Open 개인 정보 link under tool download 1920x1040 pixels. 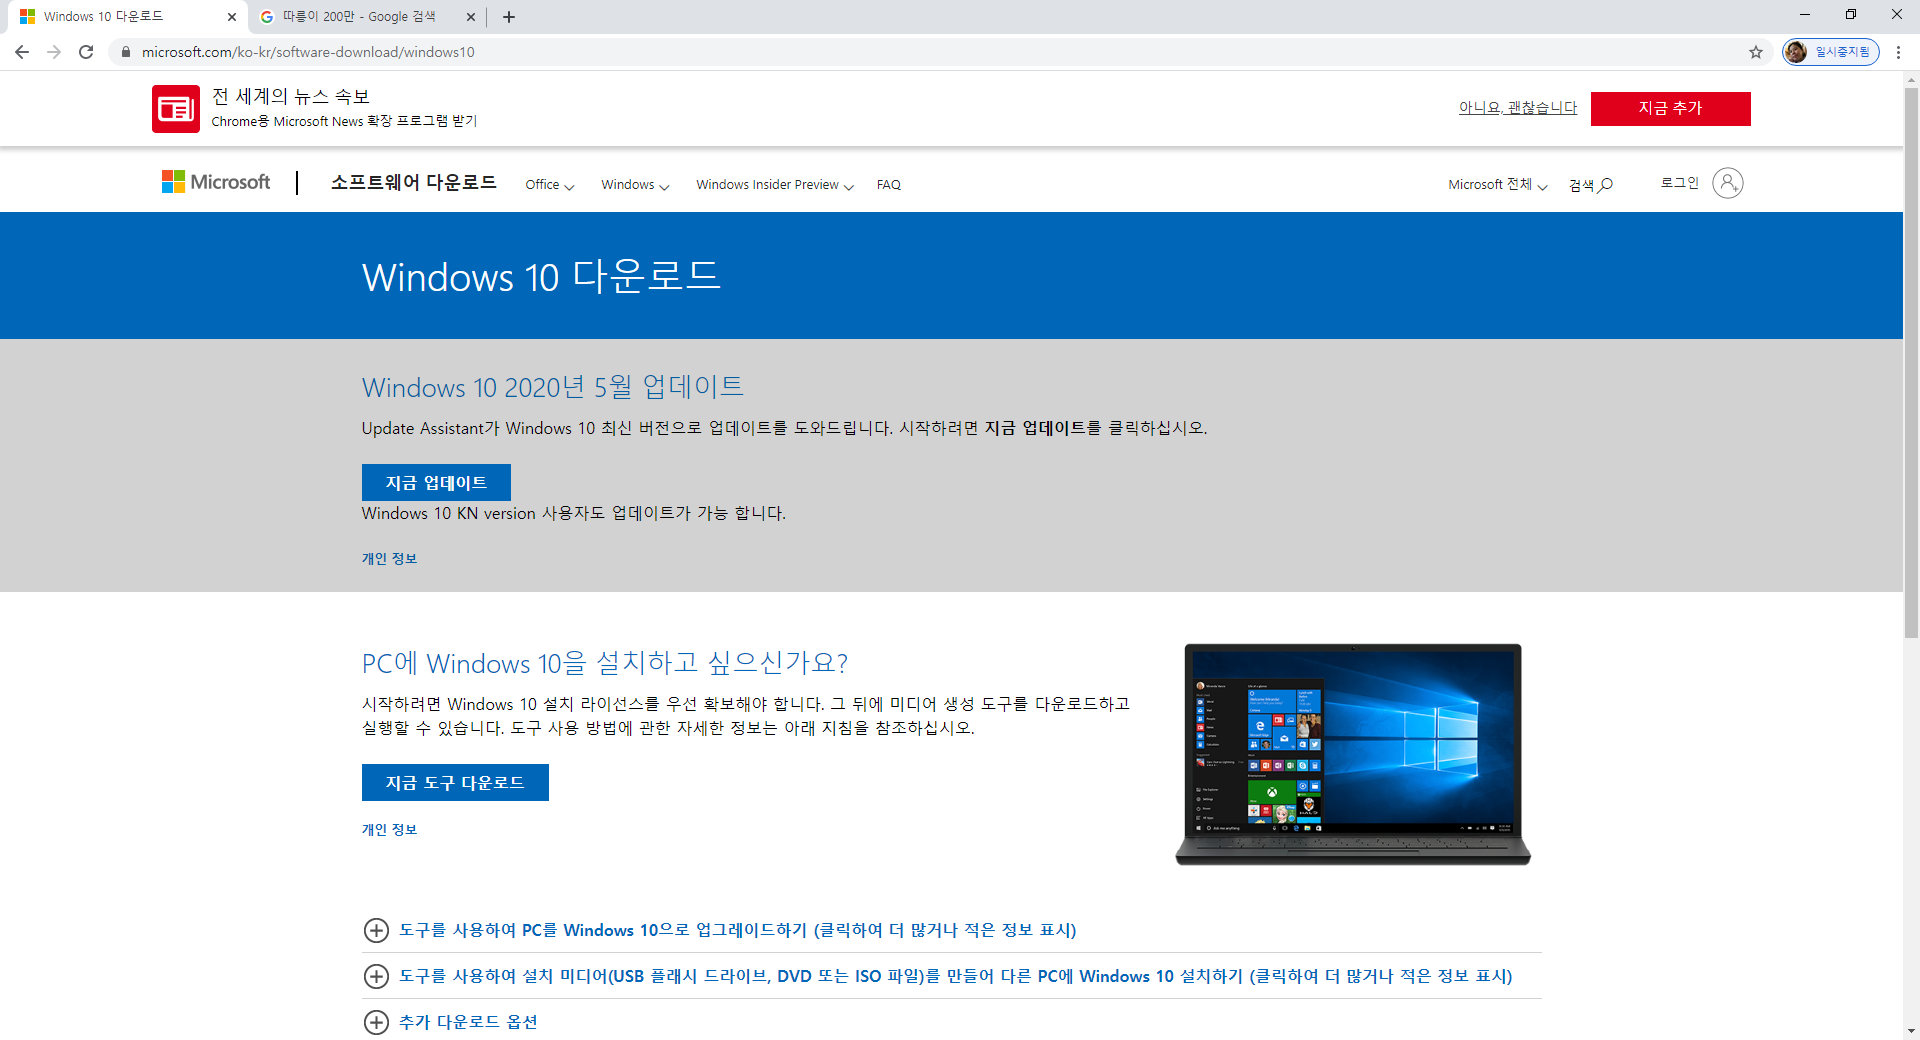(x=389, y=830)
